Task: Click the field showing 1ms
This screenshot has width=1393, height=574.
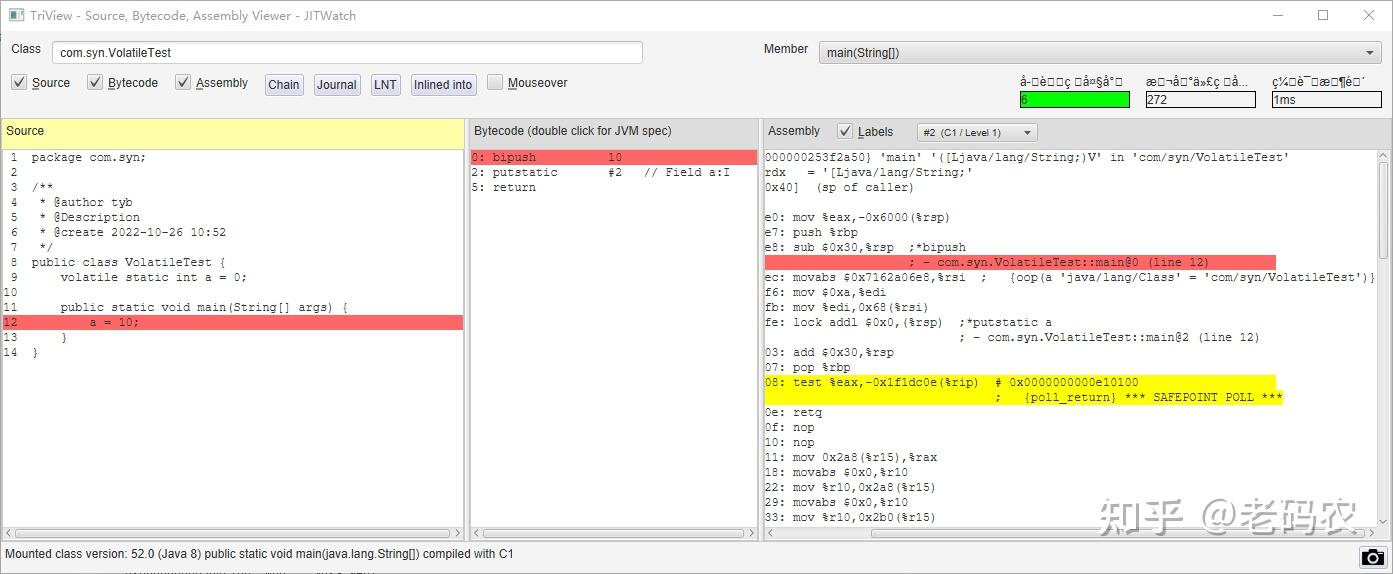Action: (1326, 100)
